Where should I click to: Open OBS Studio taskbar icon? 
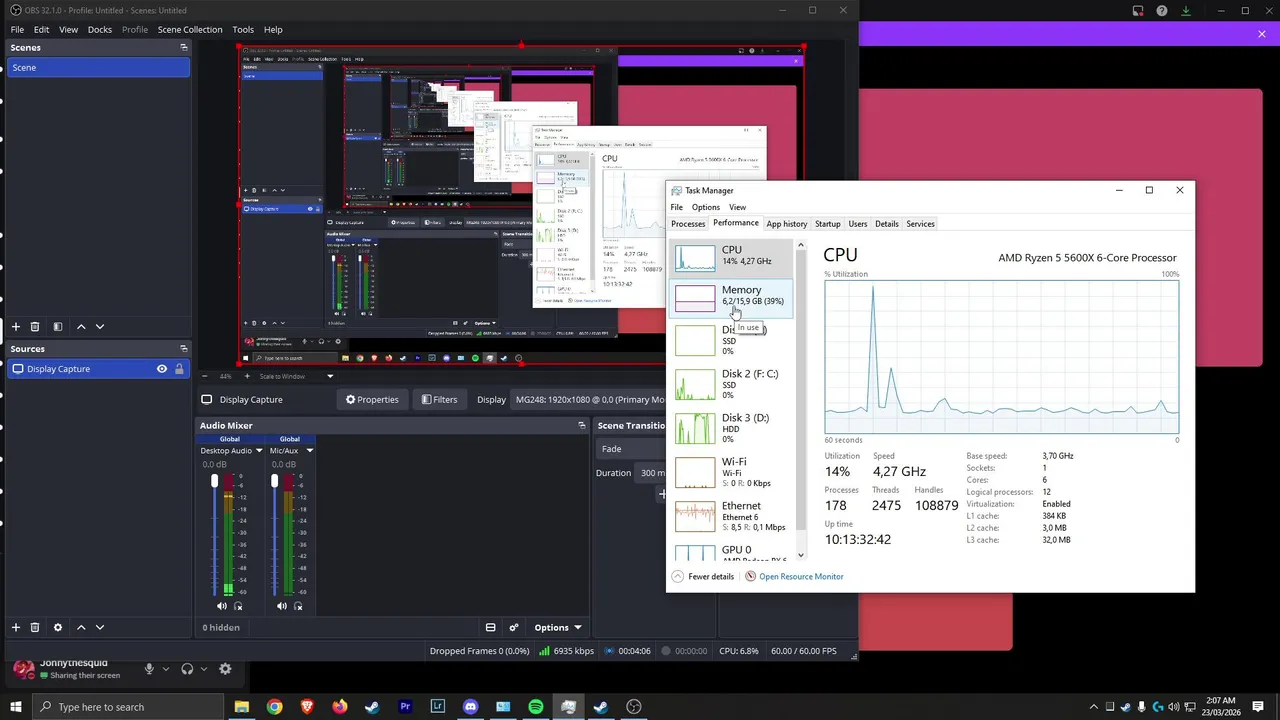(x=634, y=707)
